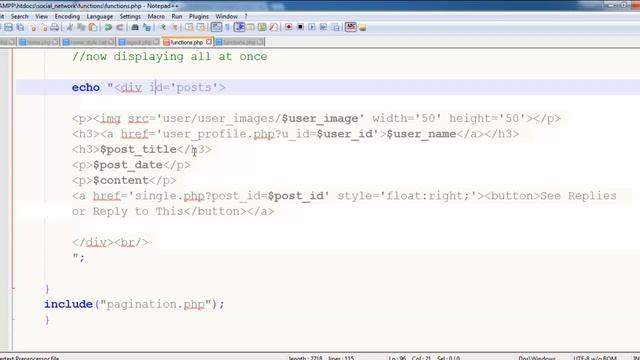The height and width of the screenshot is (360, 640).
Task: Toggle synchronized horizontal scrolling icon
Action: coord(201,27)
